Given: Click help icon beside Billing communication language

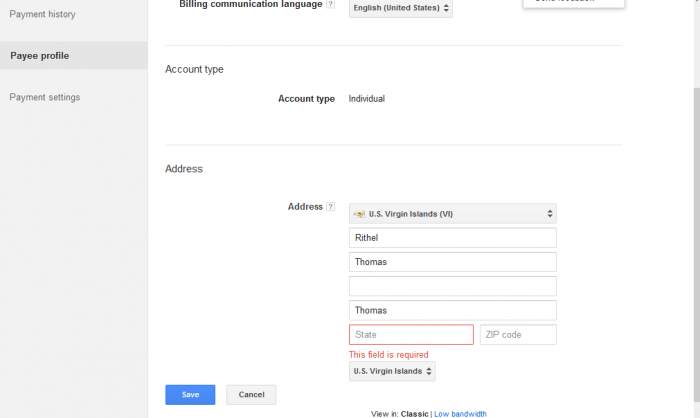Looking at the screenshot, I should click(331, 5).
